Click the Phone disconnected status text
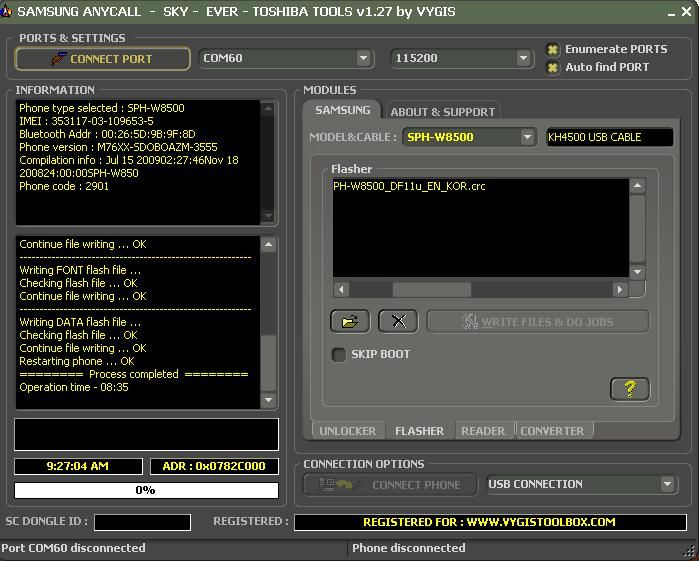The width and height of the screenshot is (699, 561). (409, 548)
